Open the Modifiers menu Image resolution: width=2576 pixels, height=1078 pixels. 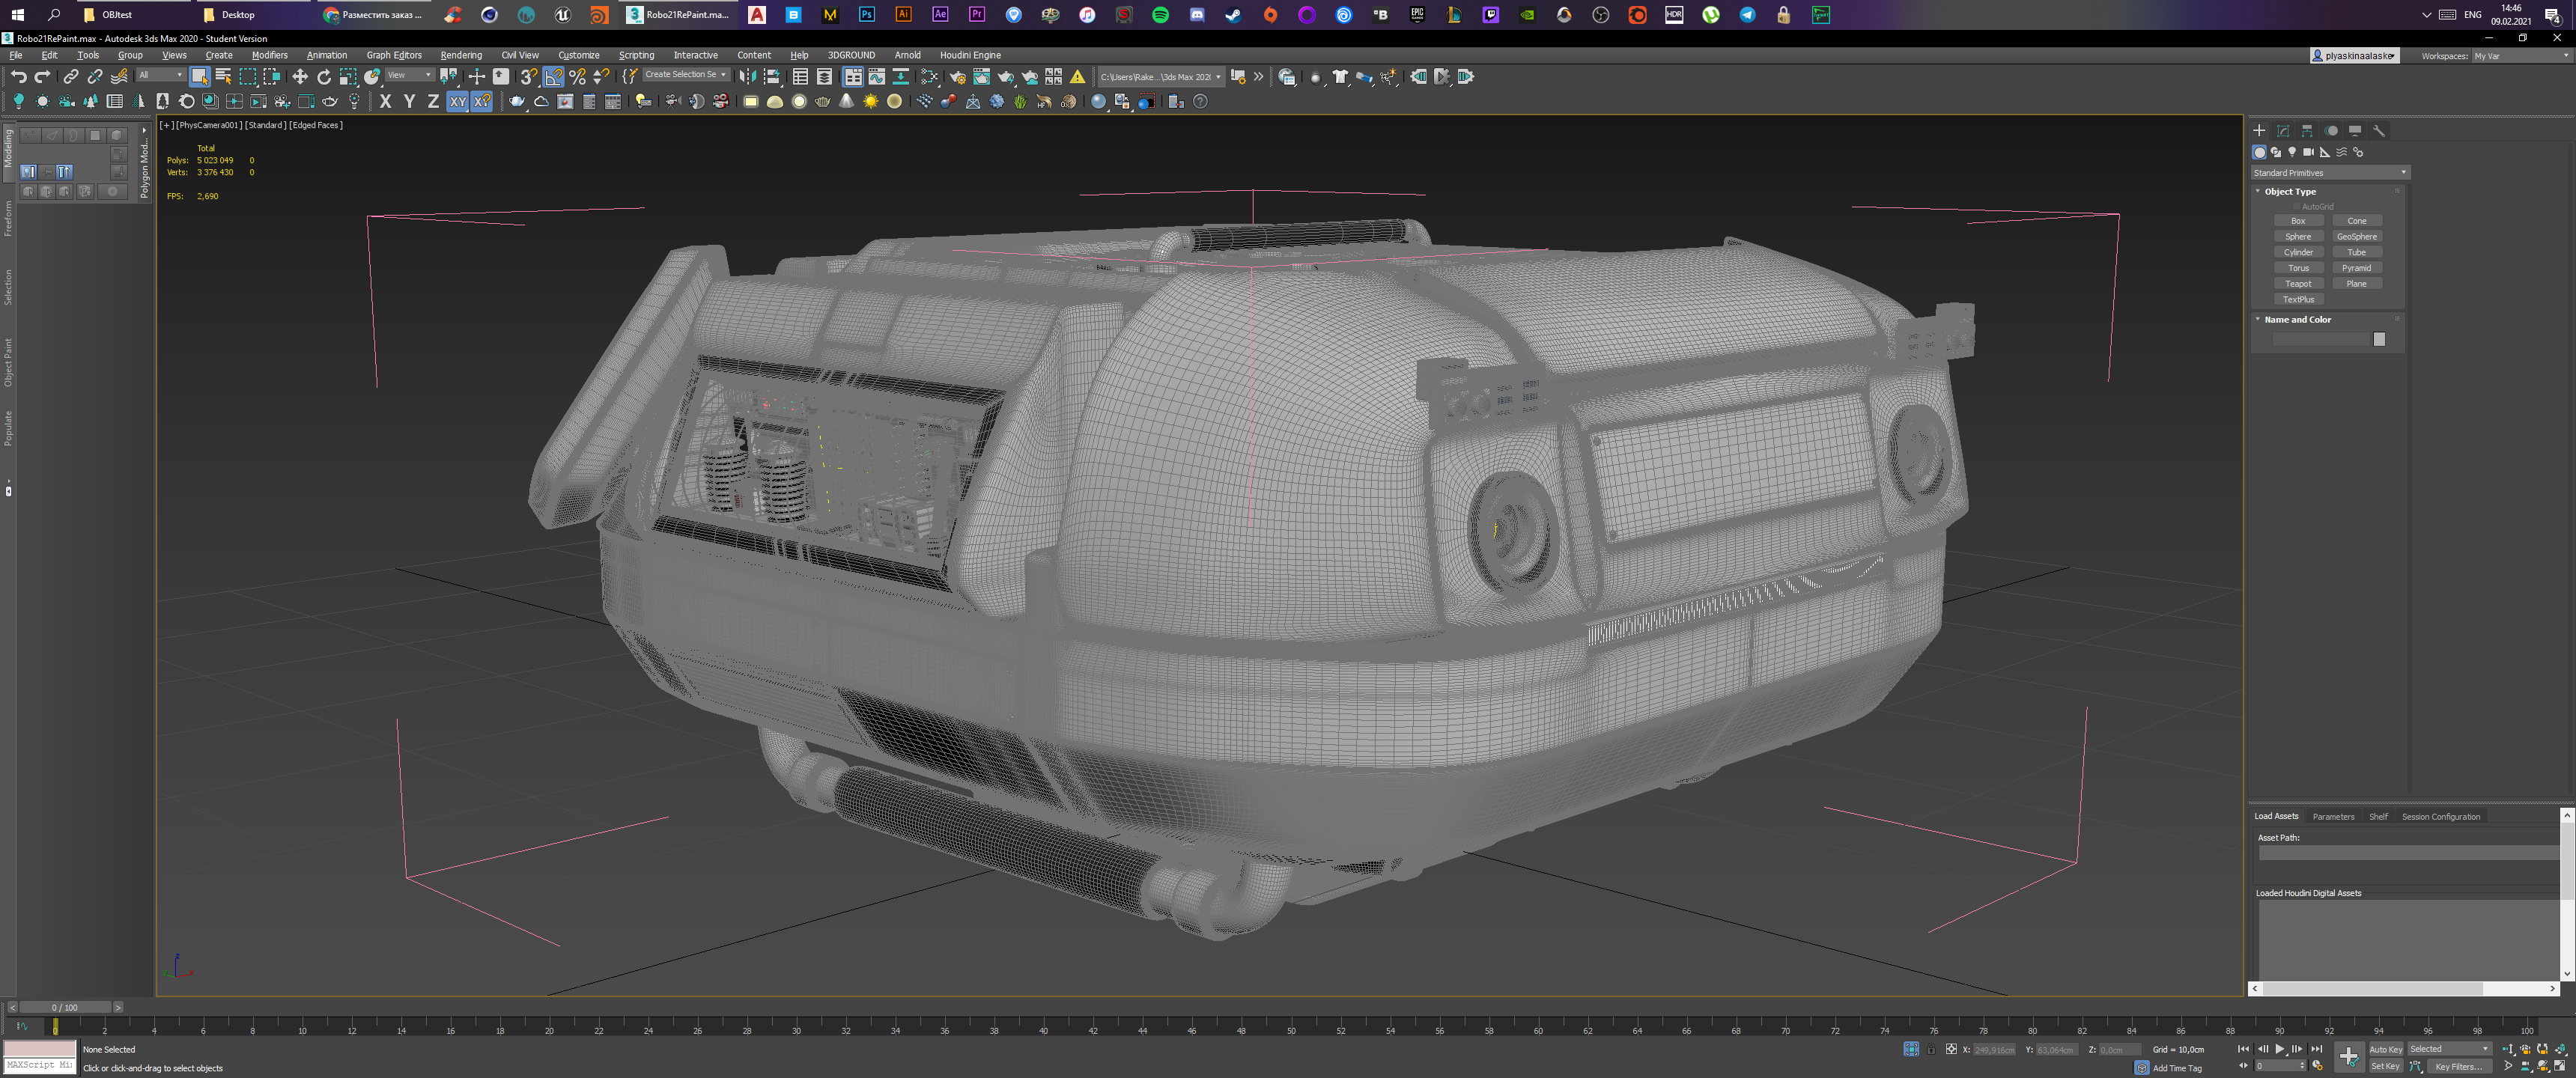click(269, 55)
